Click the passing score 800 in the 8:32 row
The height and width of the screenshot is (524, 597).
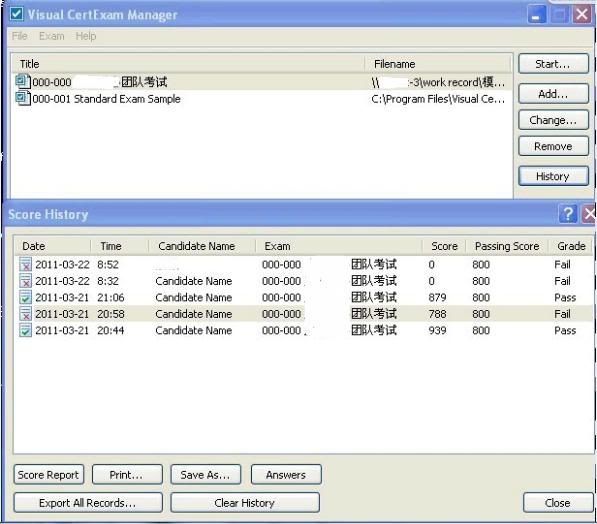481,281
